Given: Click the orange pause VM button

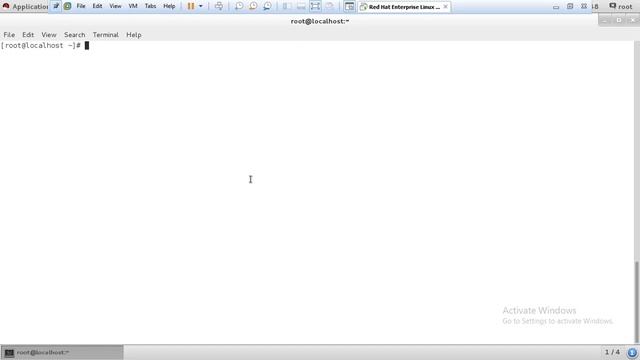Looking at the screenshot, I should click(191, 6).
